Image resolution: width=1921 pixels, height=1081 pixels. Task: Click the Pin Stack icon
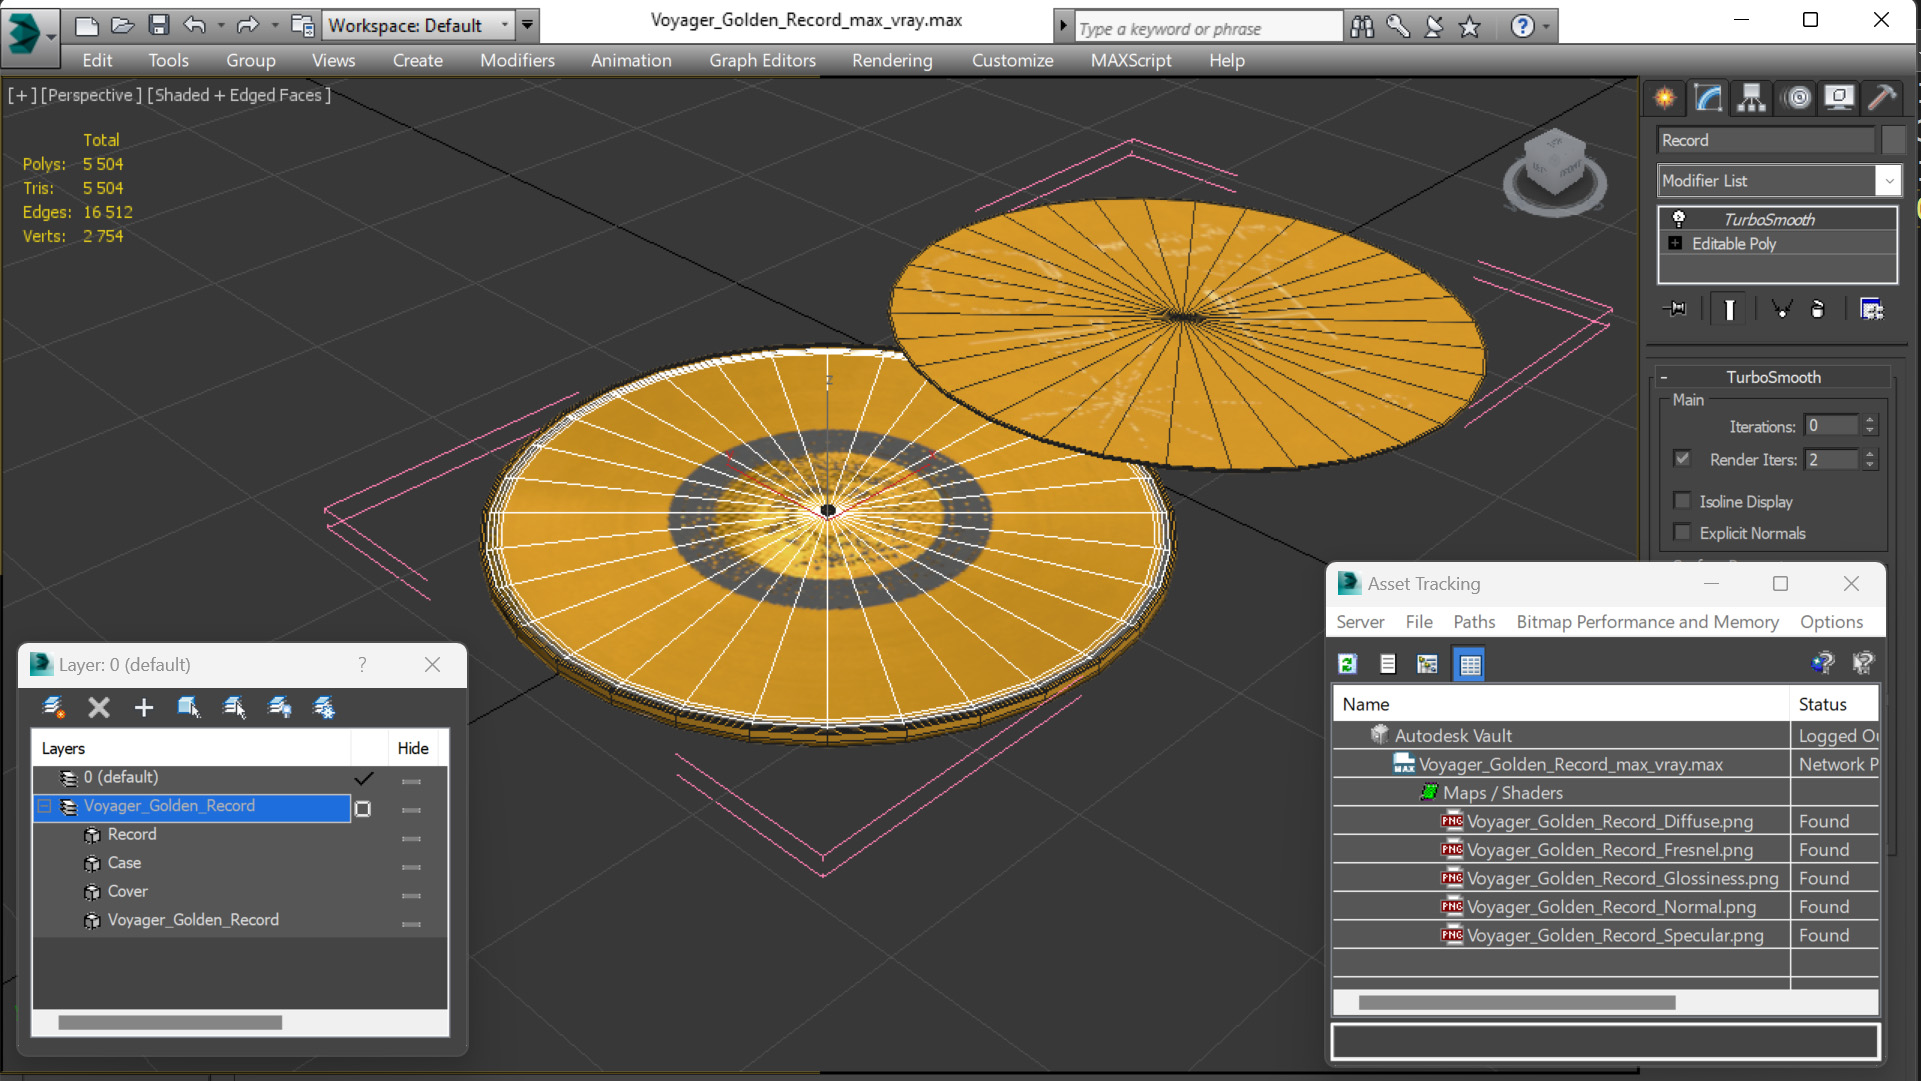pyautogui.click(x=1675, y=309)
